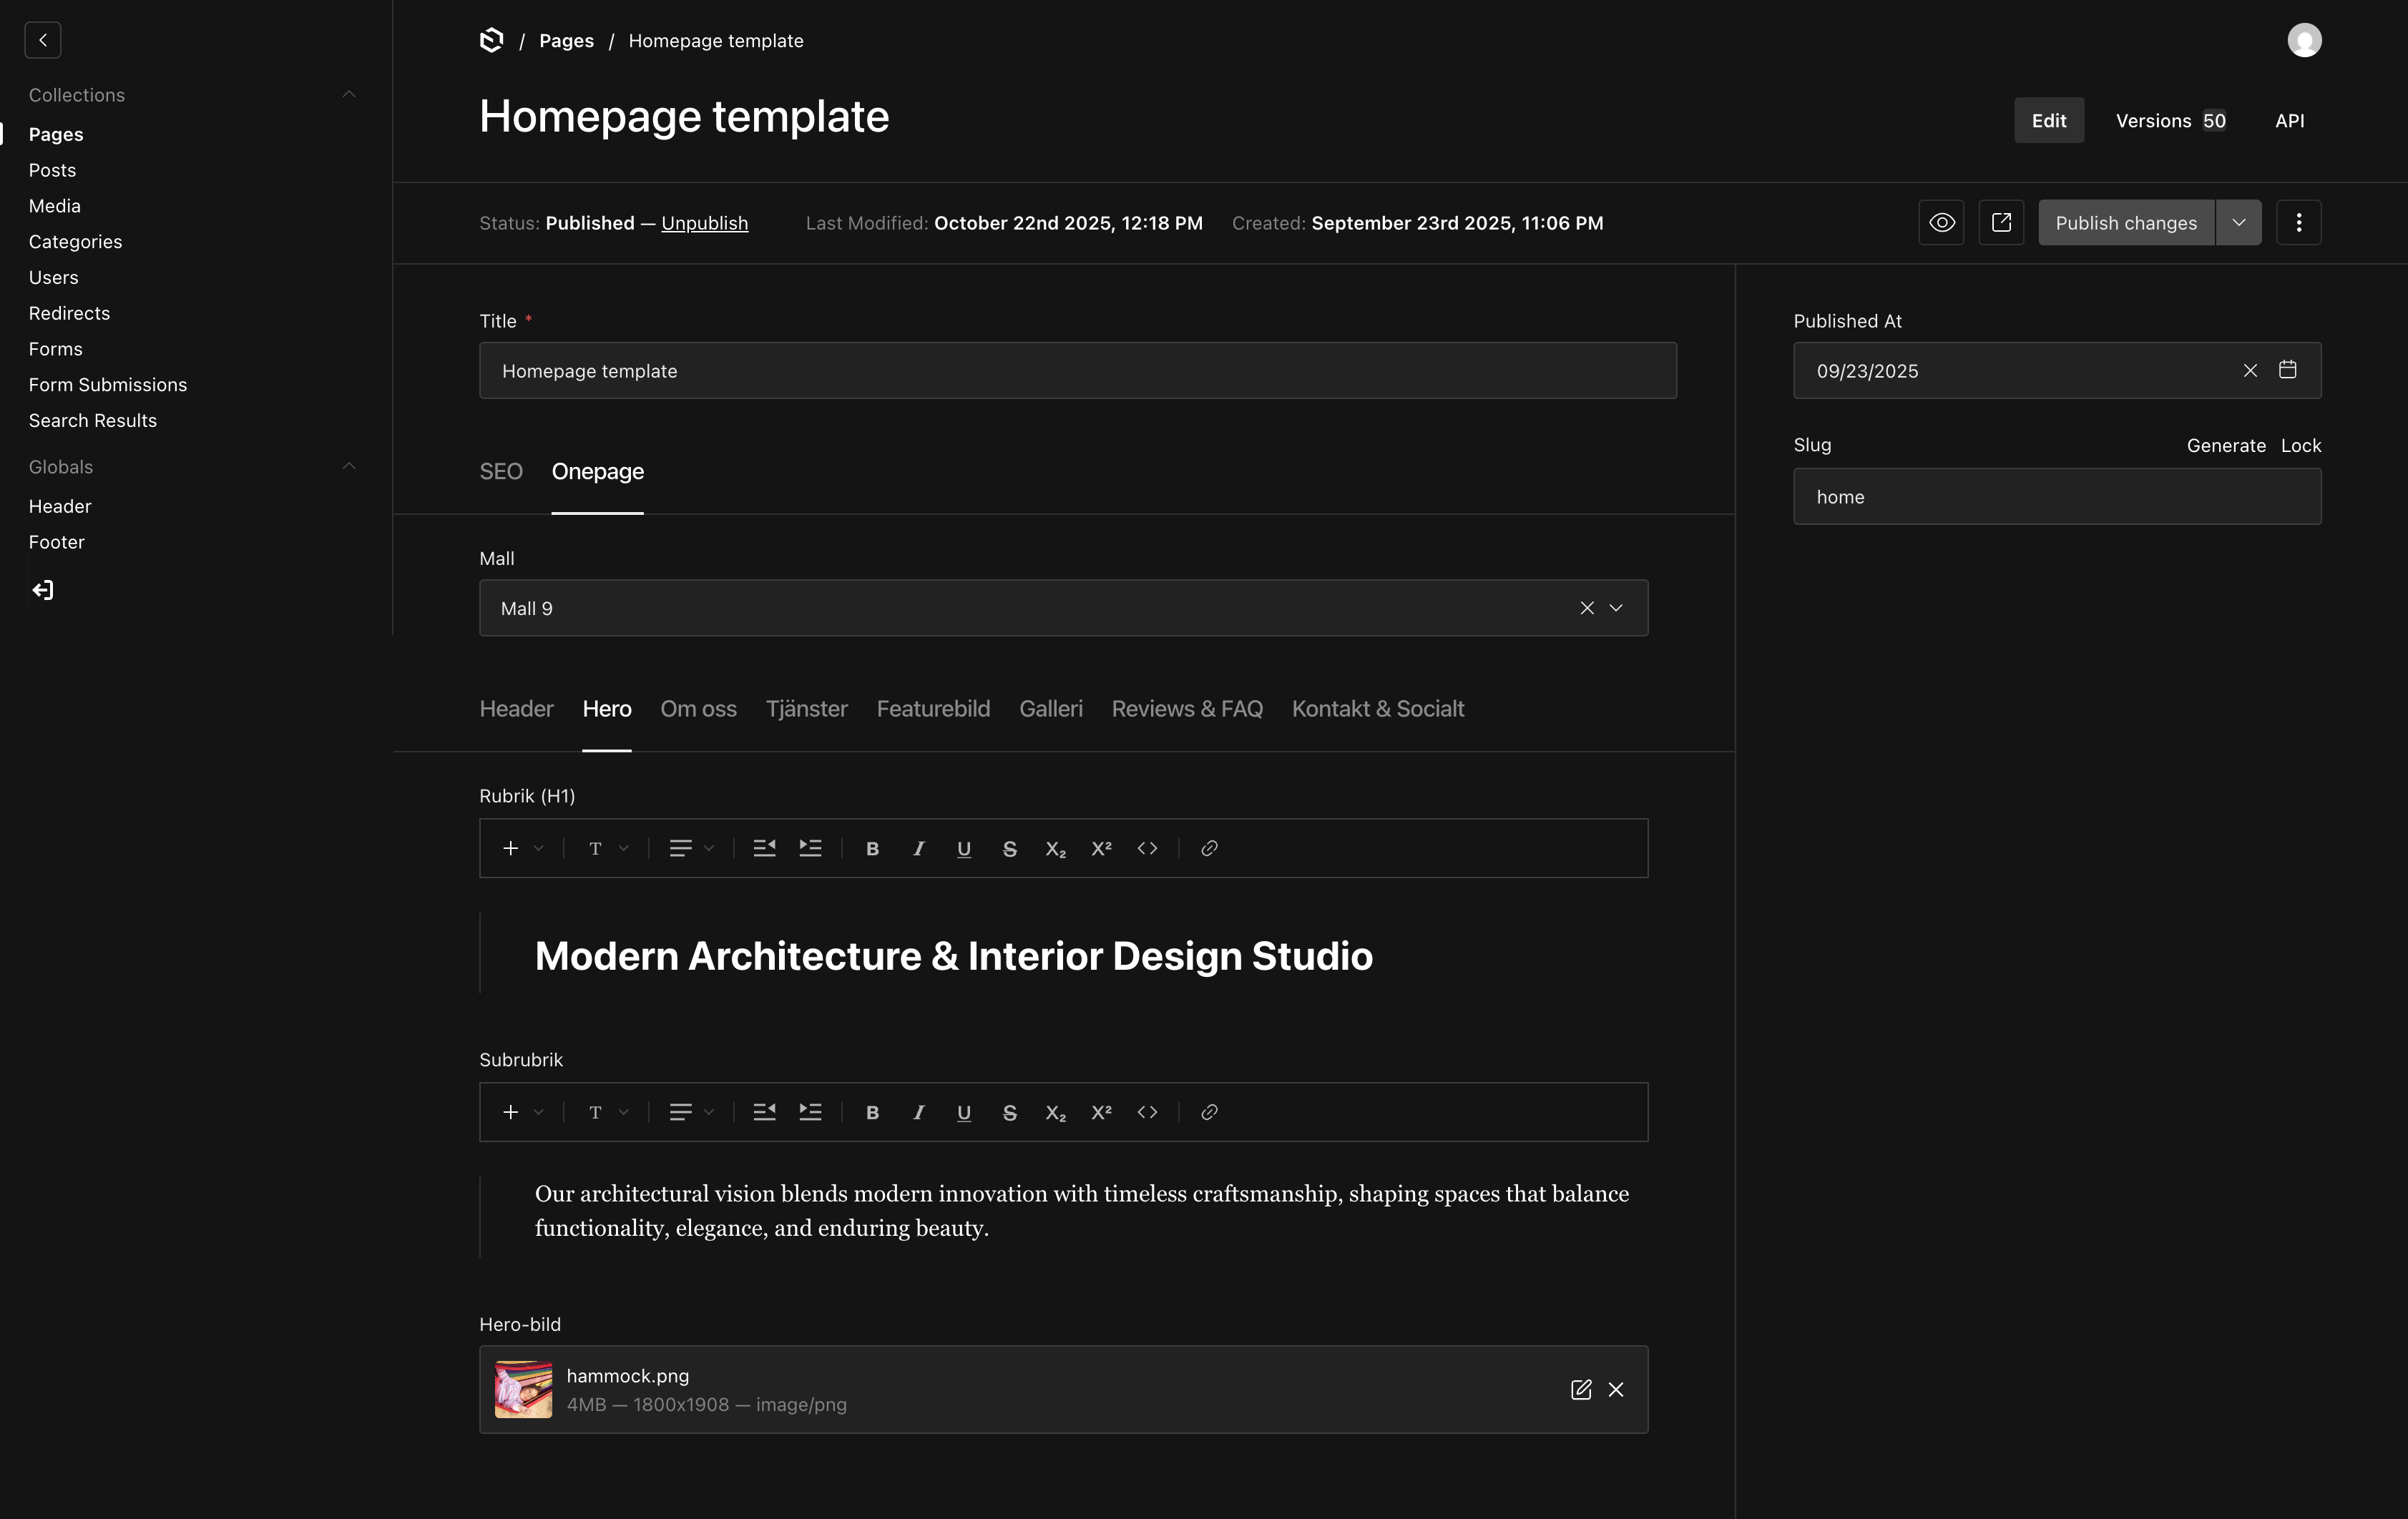Open the calendar picker for Published At
The image size is (2408, 1519).
pos(2288,370)
